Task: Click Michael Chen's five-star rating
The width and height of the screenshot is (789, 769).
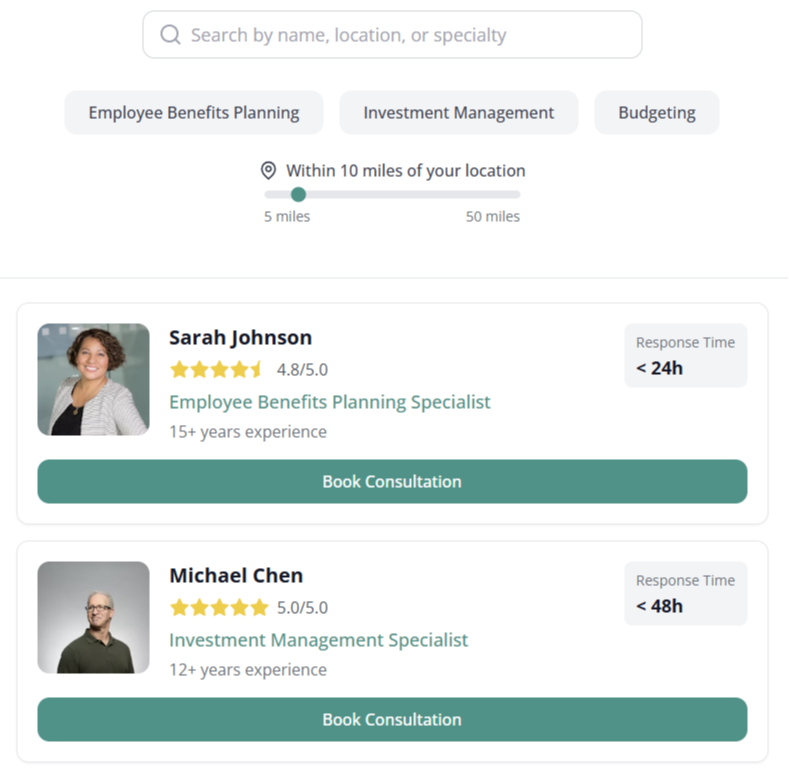Action: tap(219, 607)
